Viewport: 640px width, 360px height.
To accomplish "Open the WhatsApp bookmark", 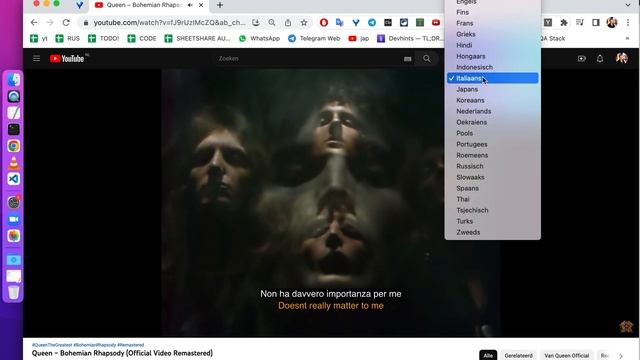I will [x=260, y=38].
